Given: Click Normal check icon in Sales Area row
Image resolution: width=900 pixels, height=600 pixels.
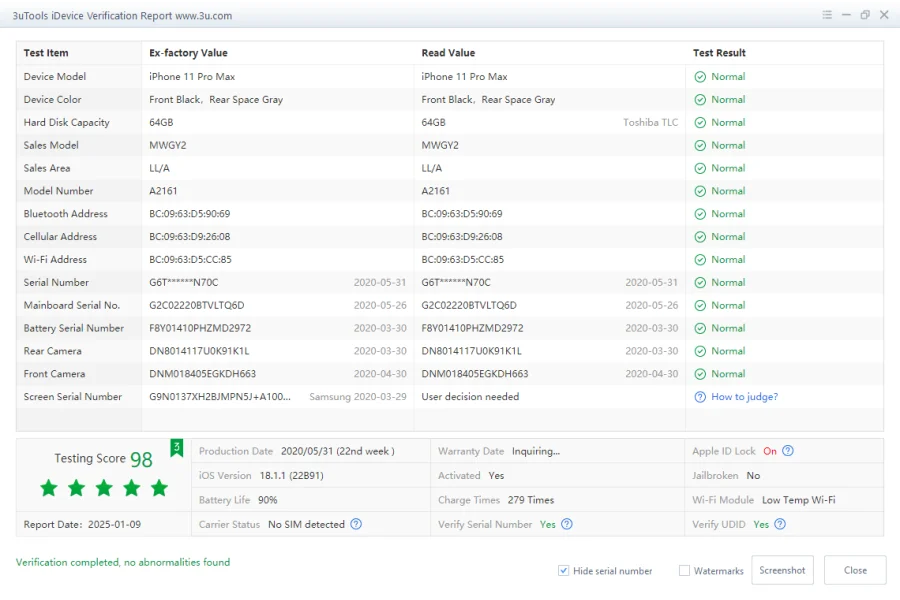Looking at the screenshot, I should [x=700, y=168].
